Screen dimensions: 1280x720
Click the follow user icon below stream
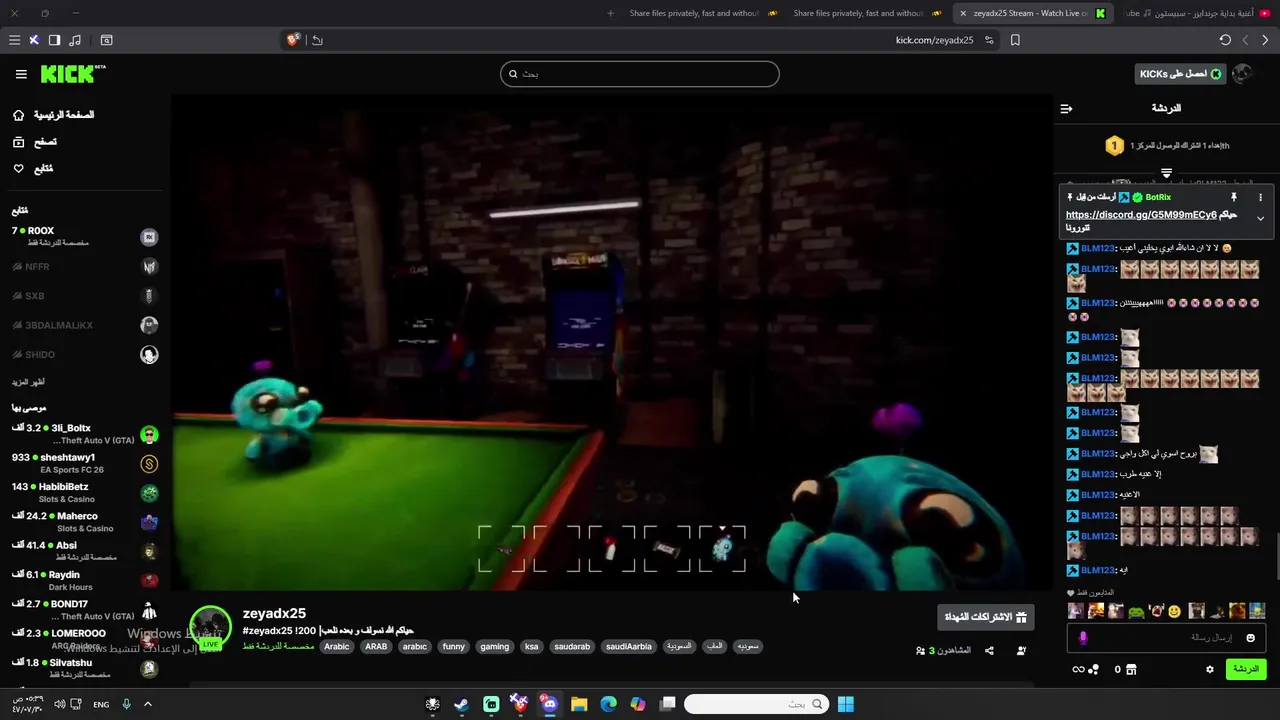pyautogui.click(x=1021, y=651)
